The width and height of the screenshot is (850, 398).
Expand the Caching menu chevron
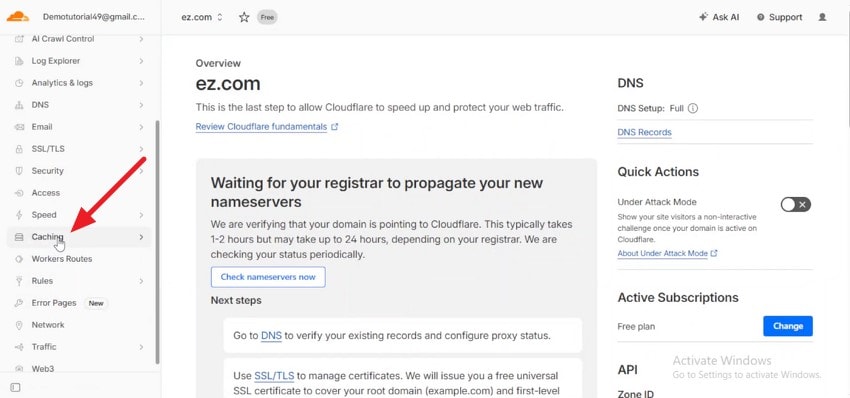[x=141, y=237]
